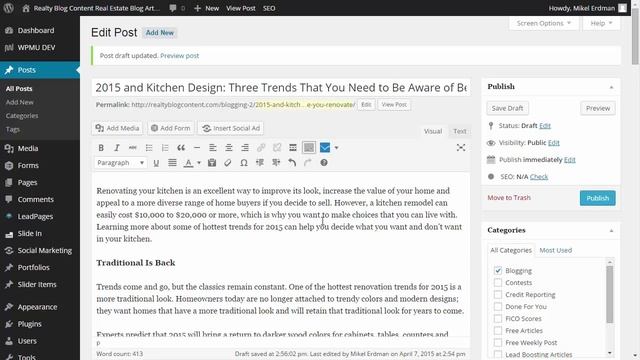This screenshot has width=640, height=360.
Task: Check the Contests category
Action: tap(498, 282)
